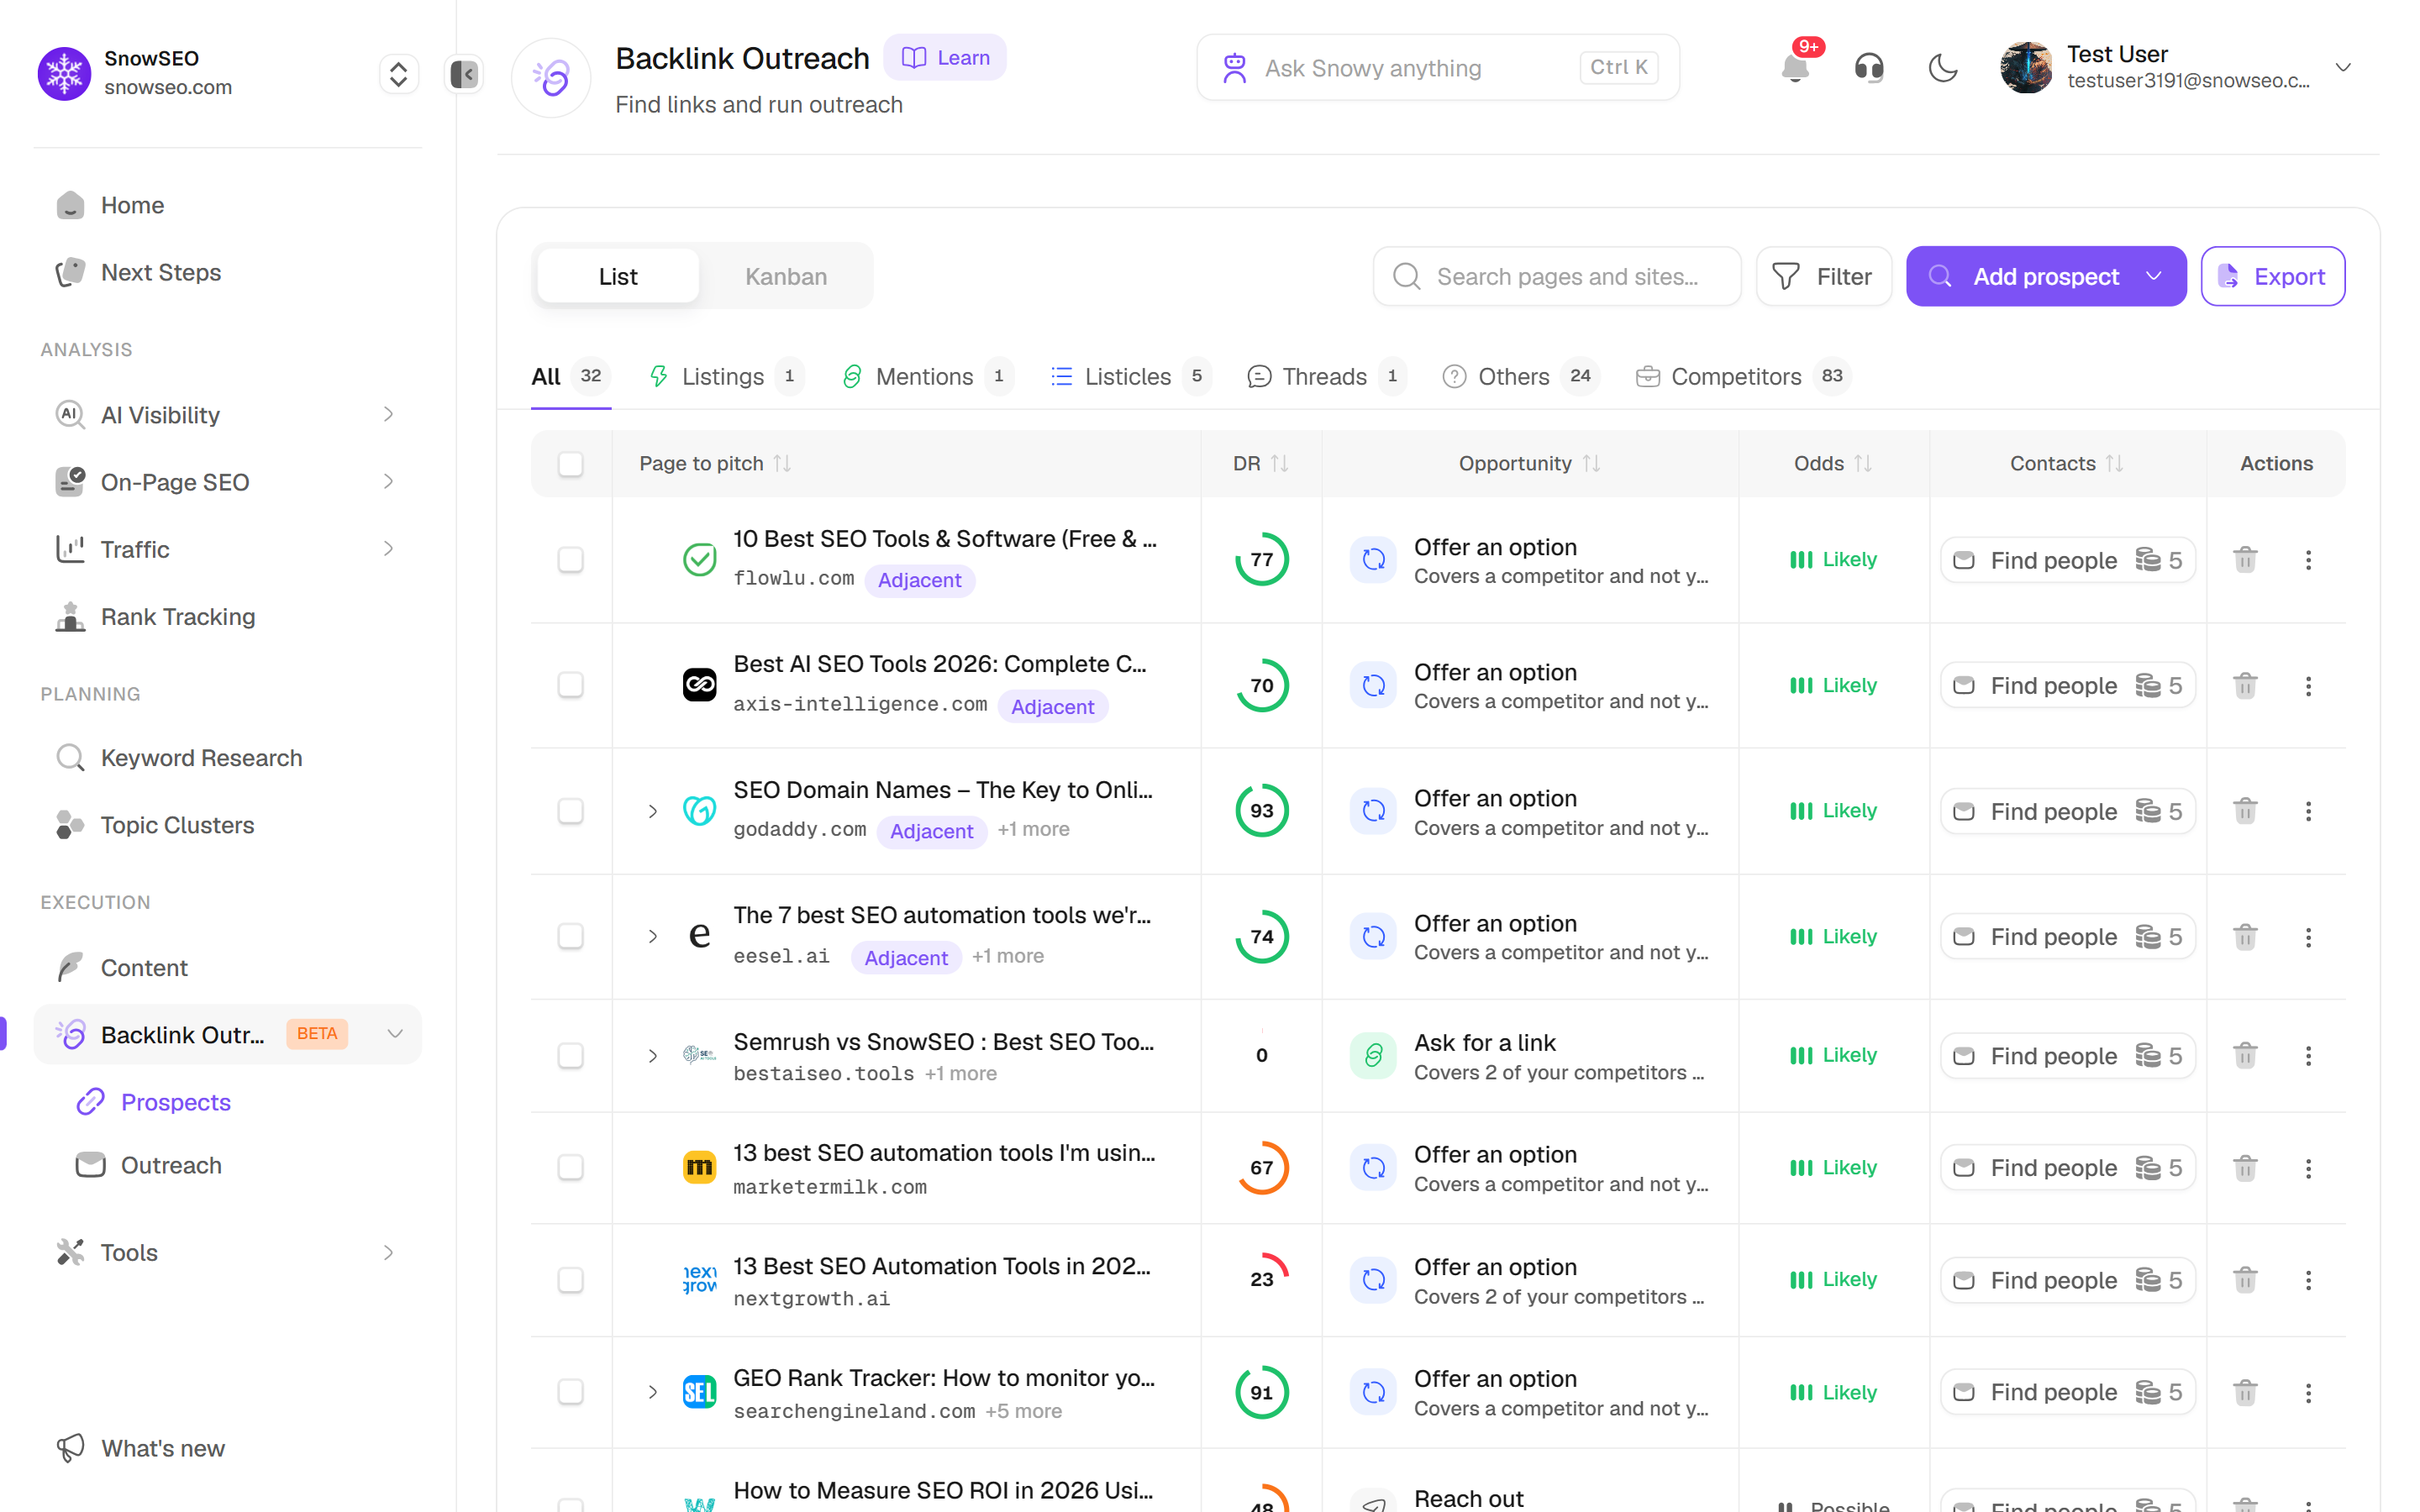Select the Mentions tab
2420x1512 pixels.
click(x=926, y=376)
